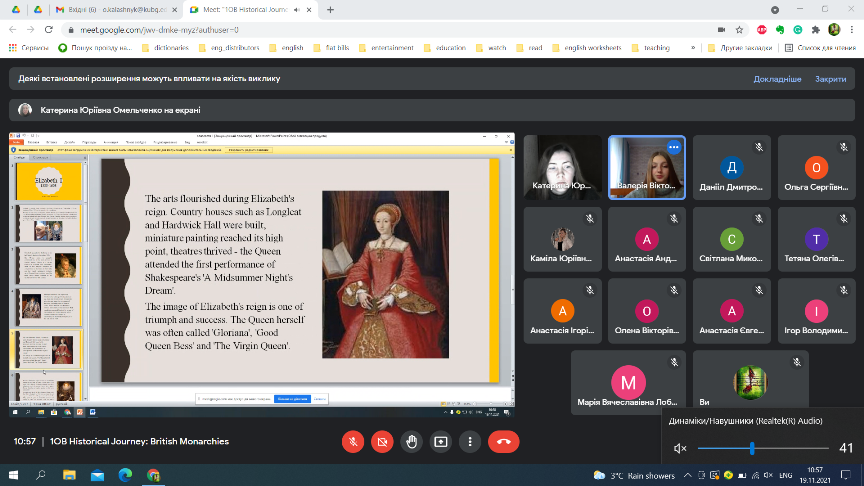Reload the Meet page
864x486 pixels.
pos(49,29)
